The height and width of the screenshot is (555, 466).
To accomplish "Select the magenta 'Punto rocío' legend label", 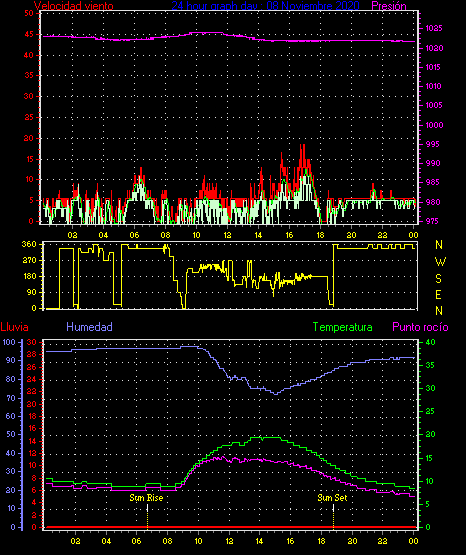I will click(420, 327).
